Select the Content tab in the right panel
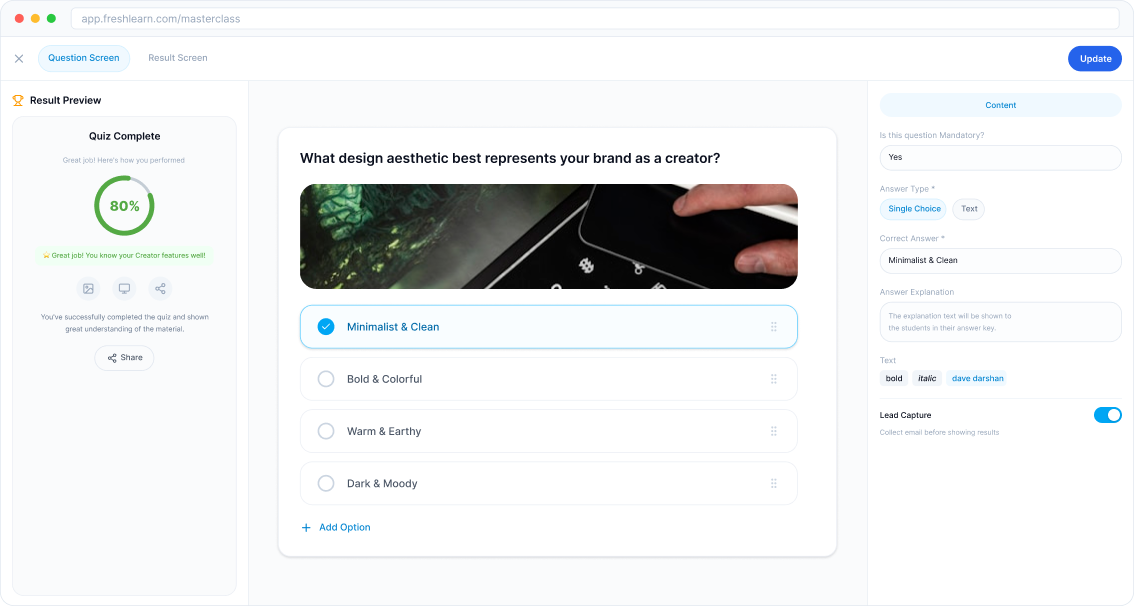The image size is (1134, 606). click(x=1000, y=105)
